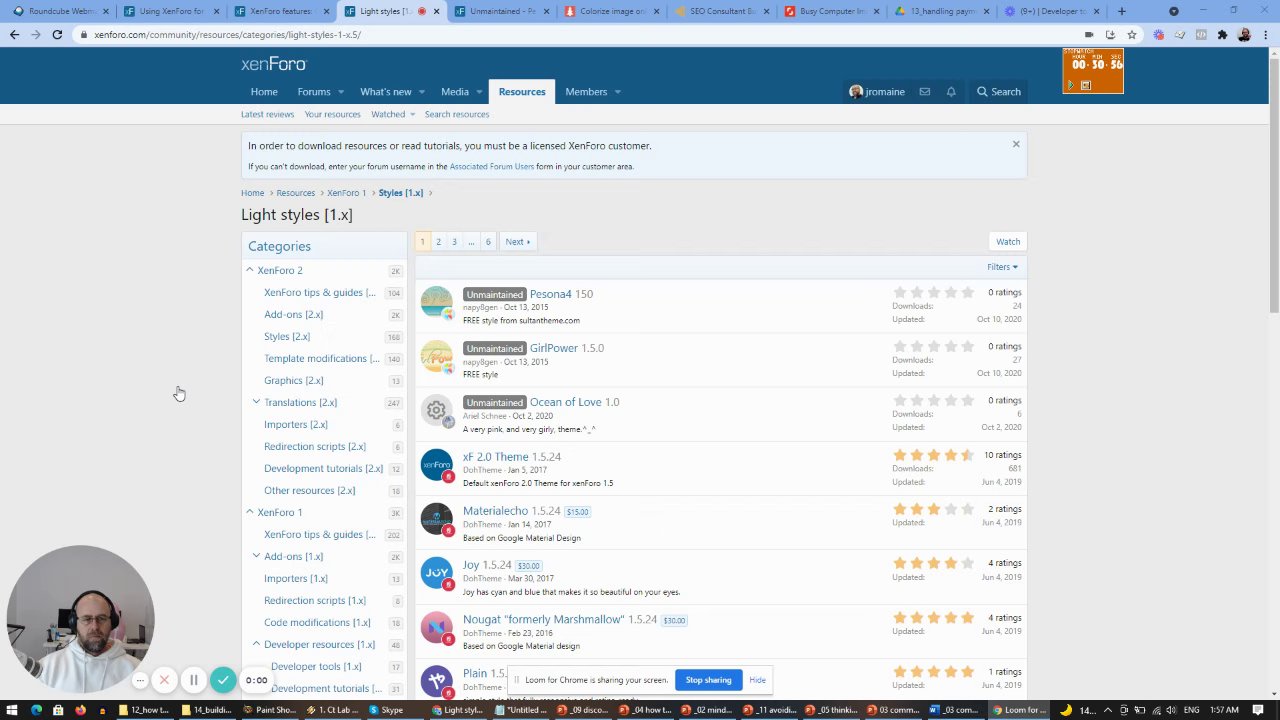Click the XenForo logo
The height and width of the screenshot is (720, 1280).
[x=273, y=64]
